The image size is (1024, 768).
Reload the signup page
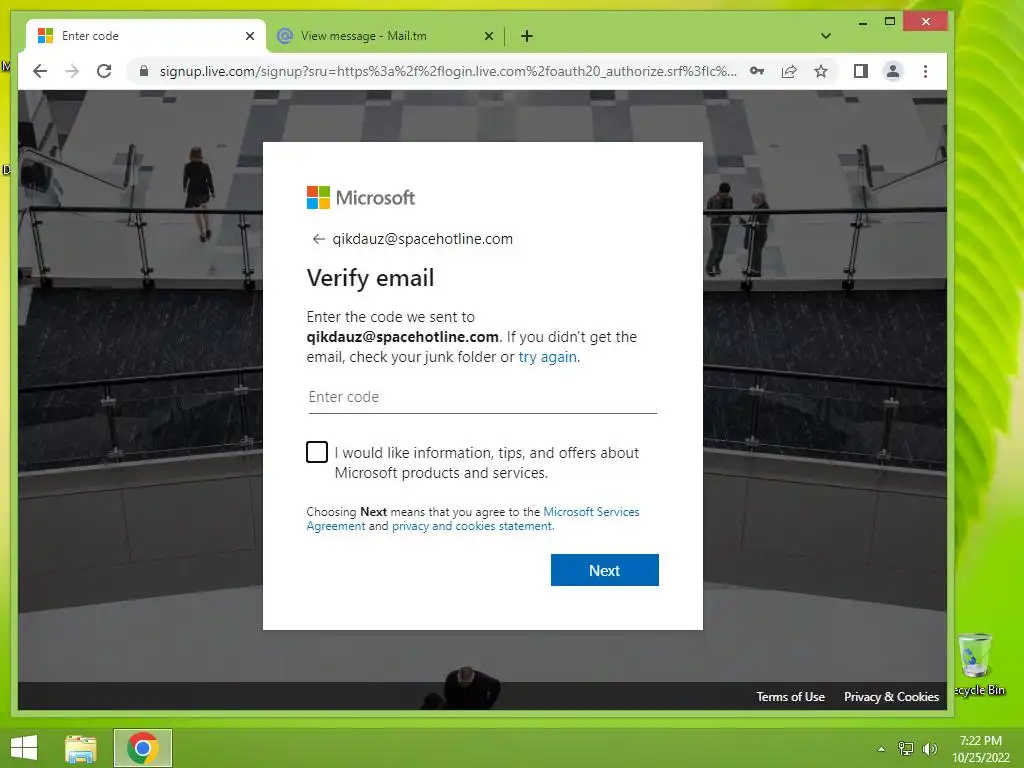coord(104,71)
